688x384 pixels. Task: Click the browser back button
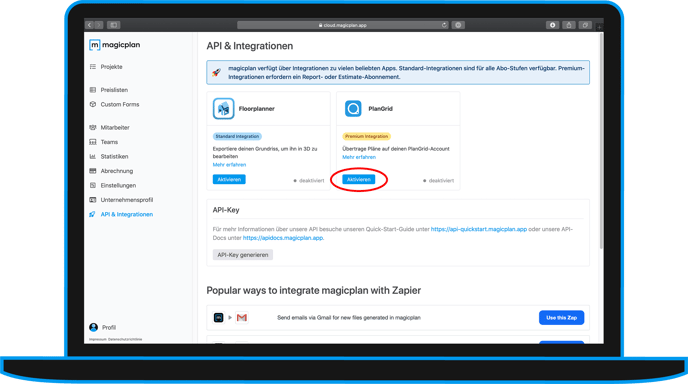point(90,25)
